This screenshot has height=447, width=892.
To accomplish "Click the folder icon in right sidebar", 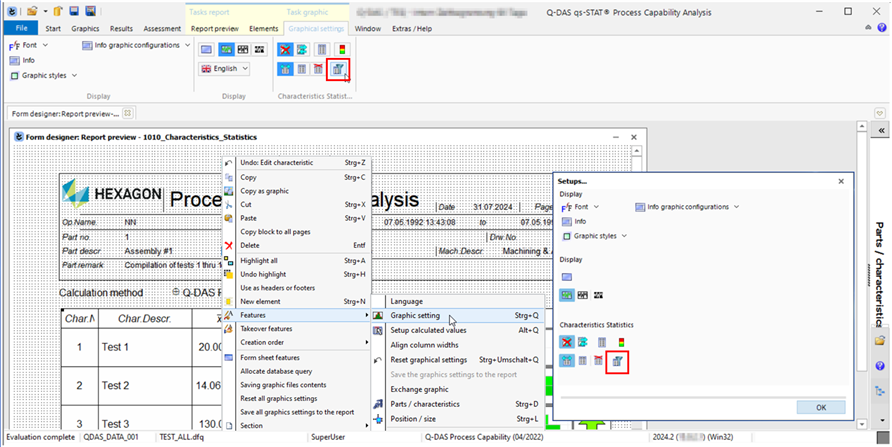I will (x=880, y=341).
